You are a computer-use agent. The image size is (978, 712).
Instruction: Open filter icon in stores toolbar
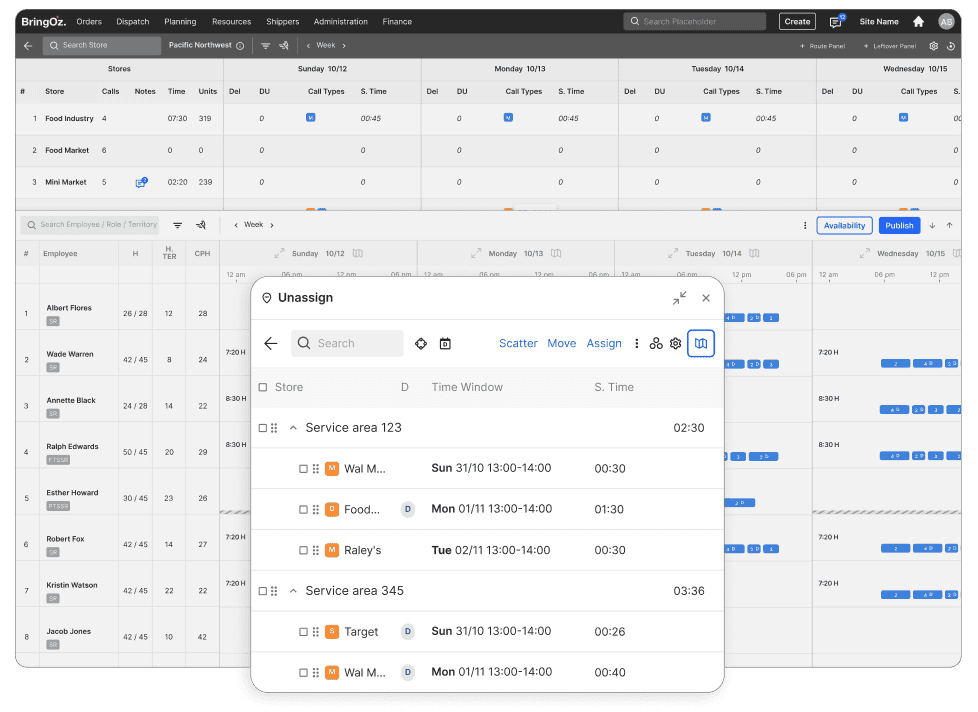[x=266, y=46]
